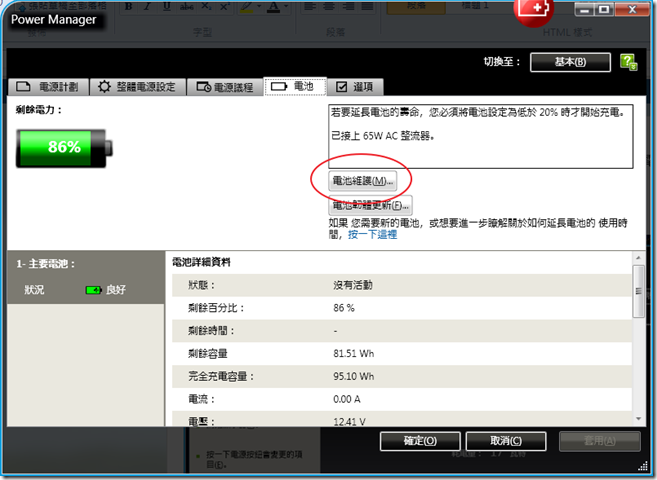Open the 選項 tab
The image size is (657, 480).
click(355, 87)
